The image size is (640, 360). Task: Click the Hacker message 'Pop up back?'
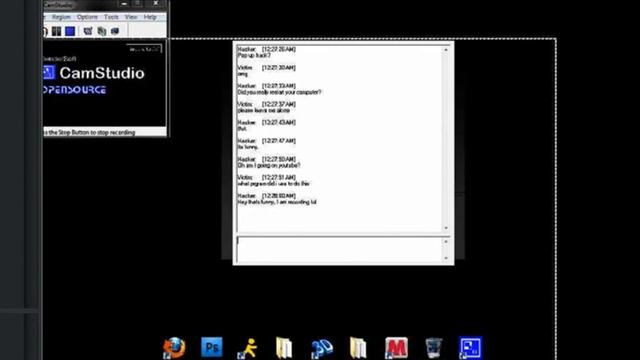[x=254, y=56]
